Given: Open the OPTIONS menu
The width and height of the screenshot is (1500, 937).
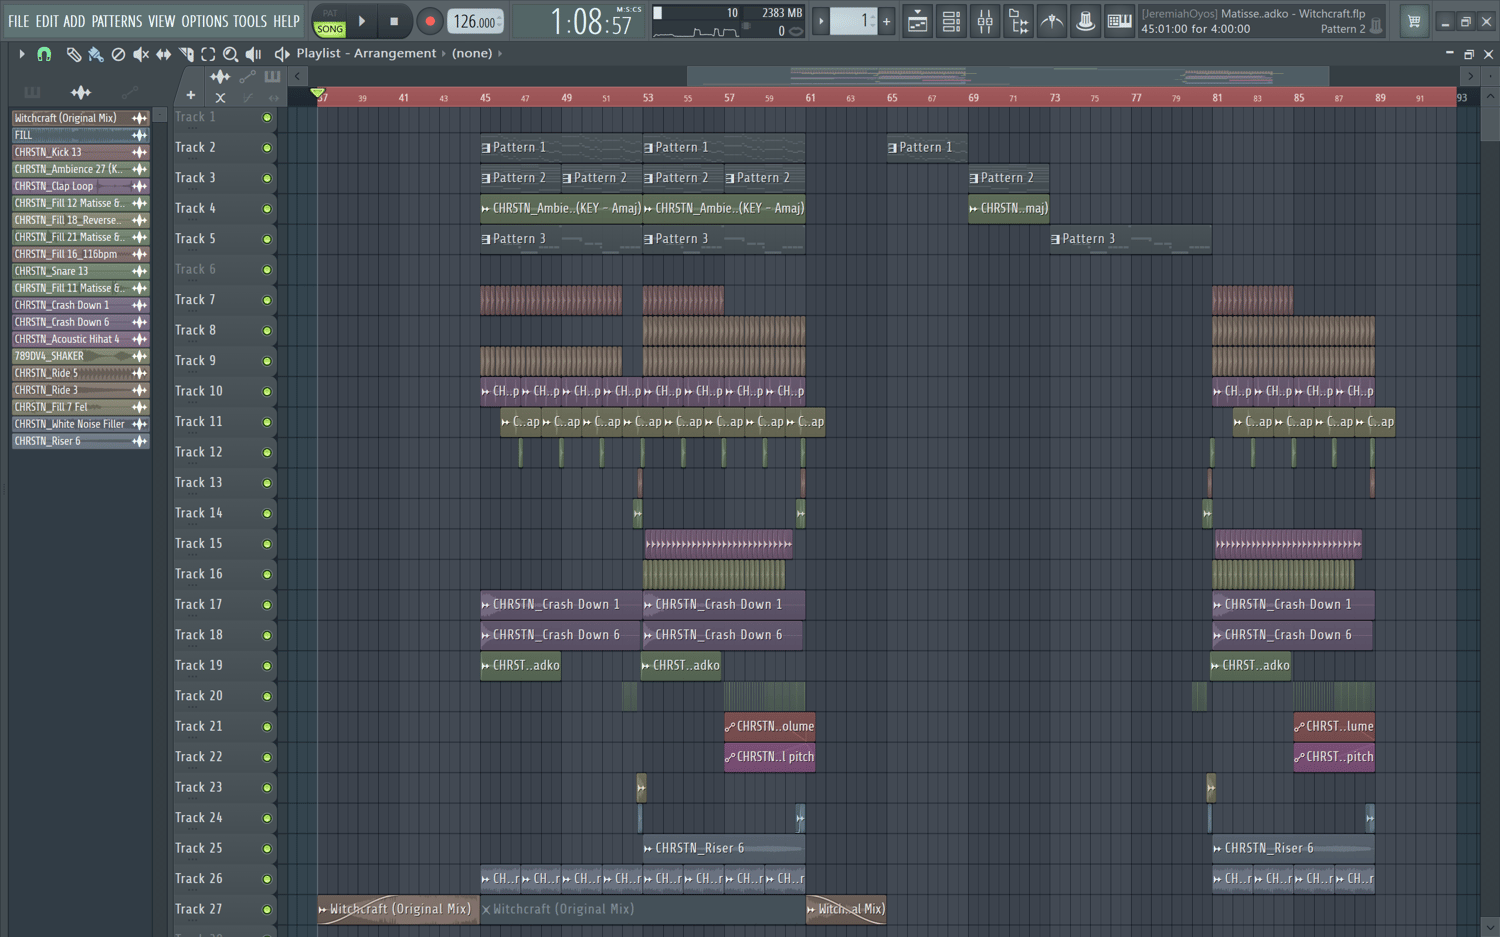Looking at the screenshot, I should point(205,21).
